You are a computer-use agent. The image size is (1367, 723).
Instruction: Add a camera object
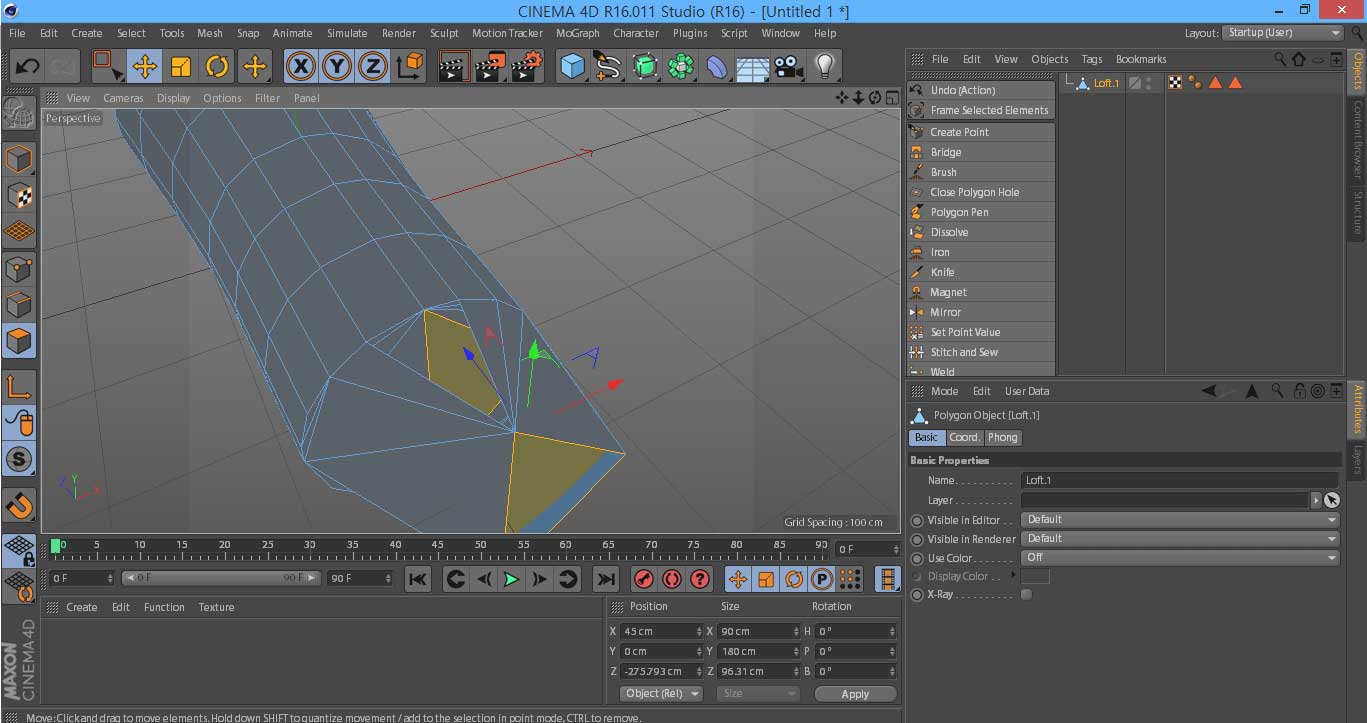click(789, 67)
